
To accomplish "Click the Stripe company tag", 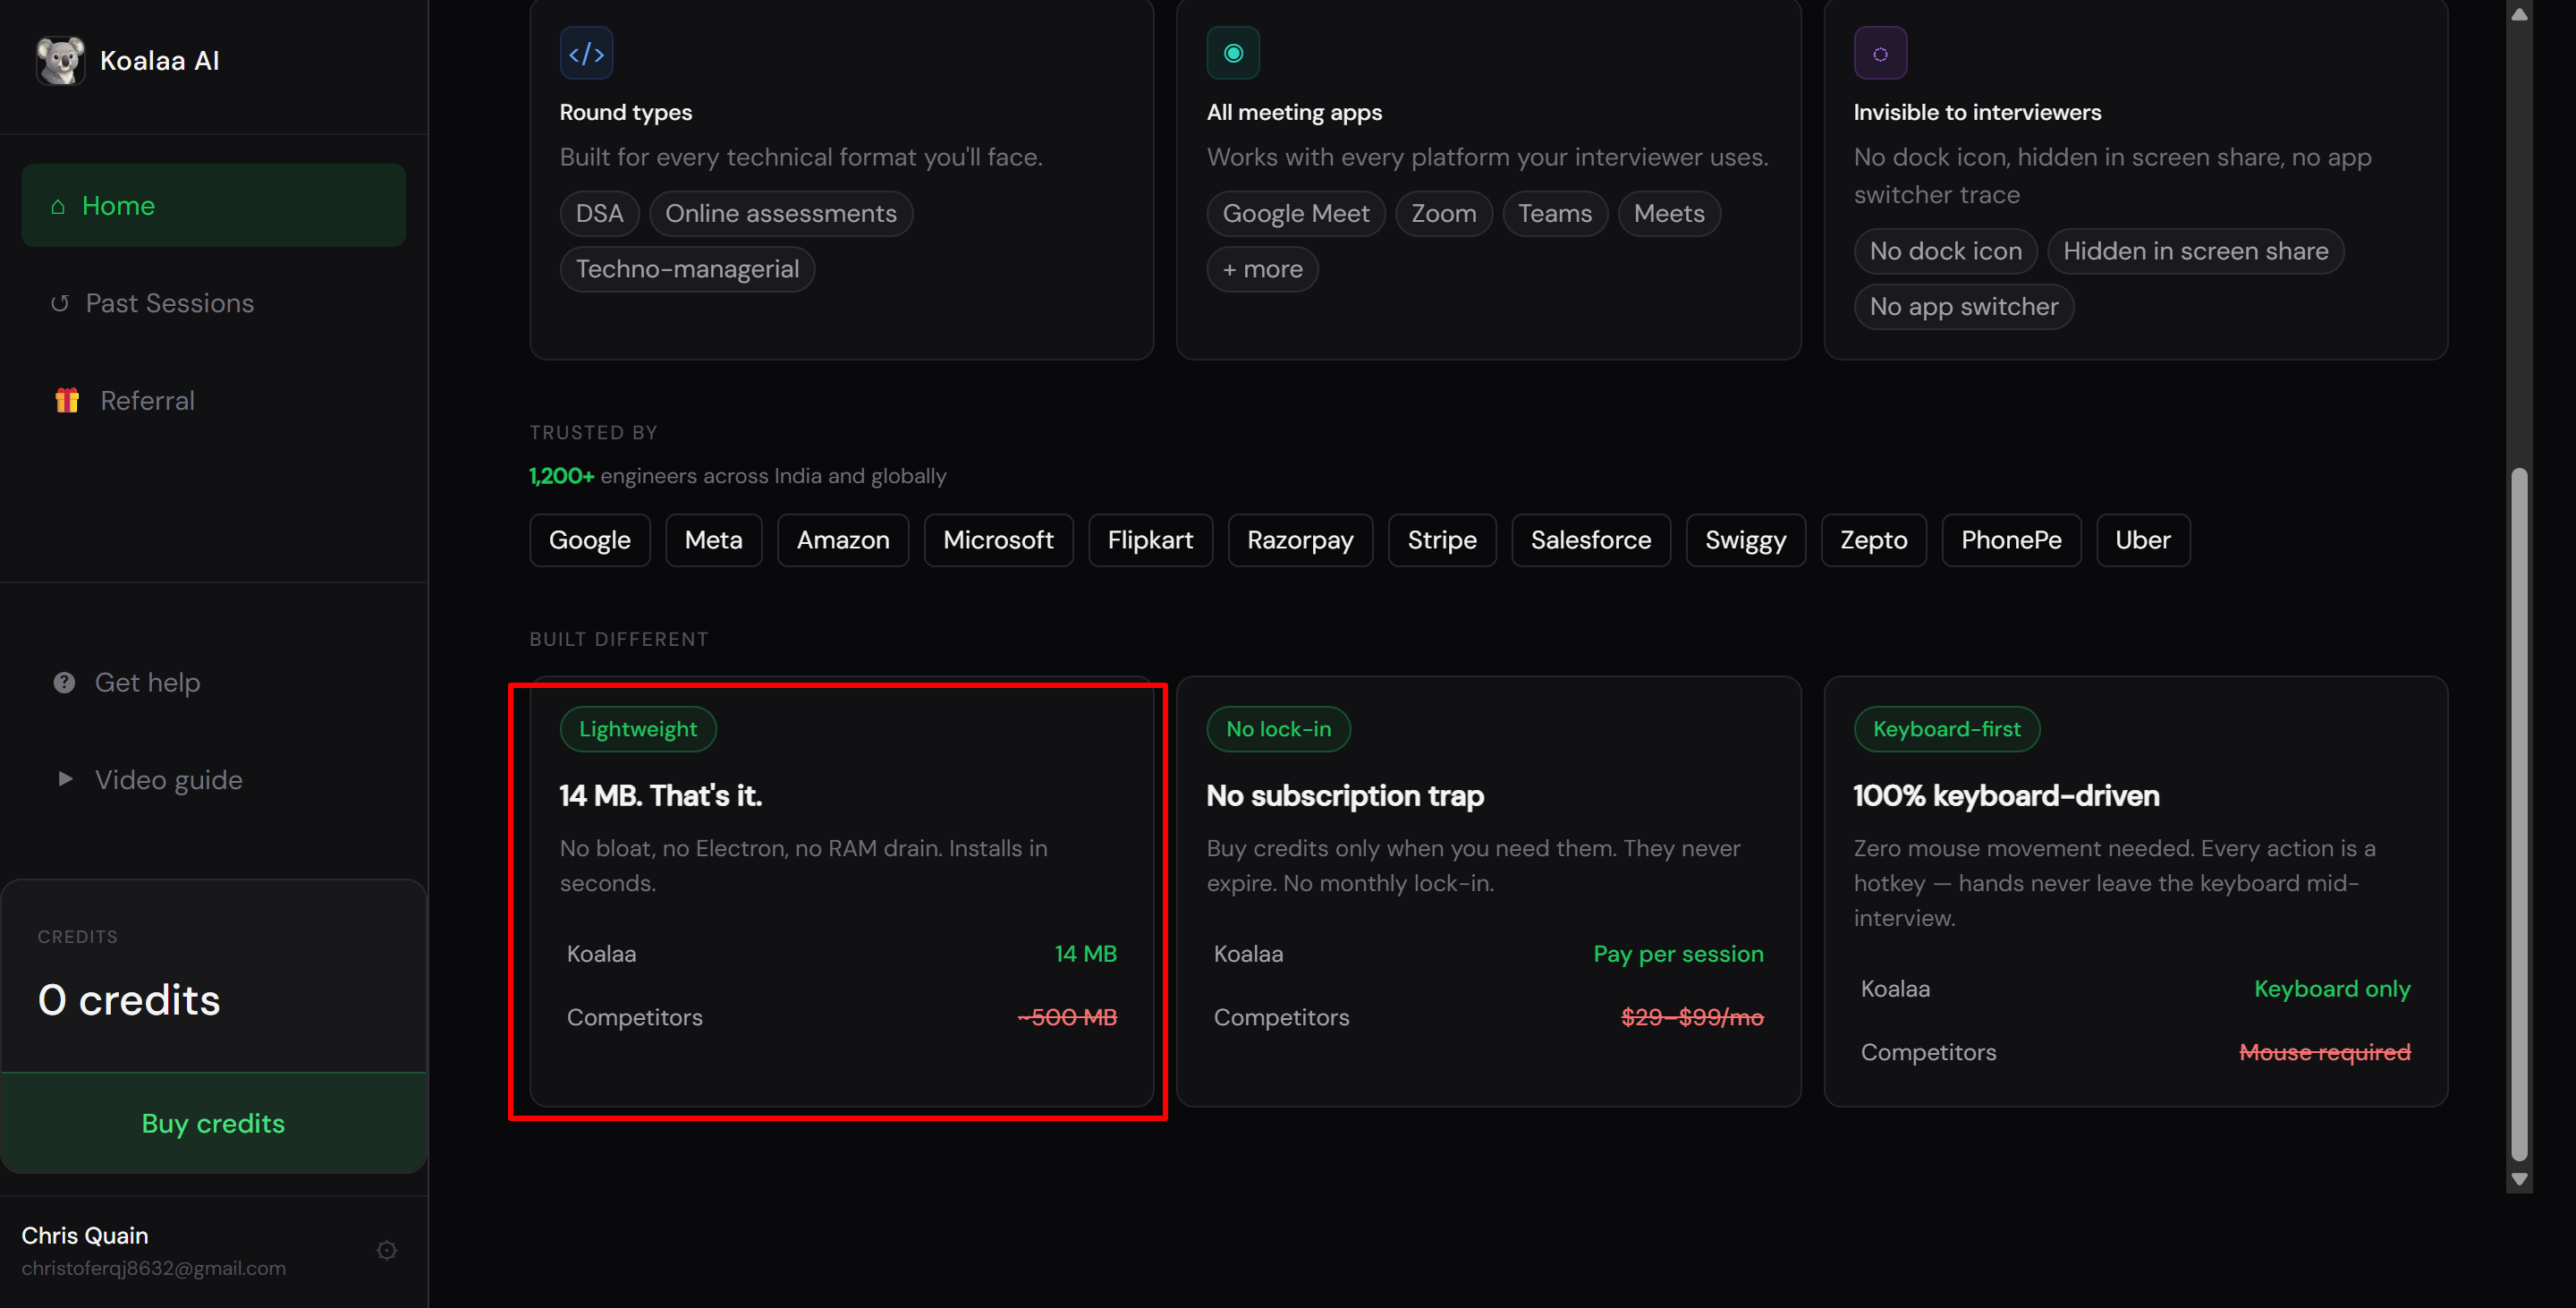I will coord(1441,540).
